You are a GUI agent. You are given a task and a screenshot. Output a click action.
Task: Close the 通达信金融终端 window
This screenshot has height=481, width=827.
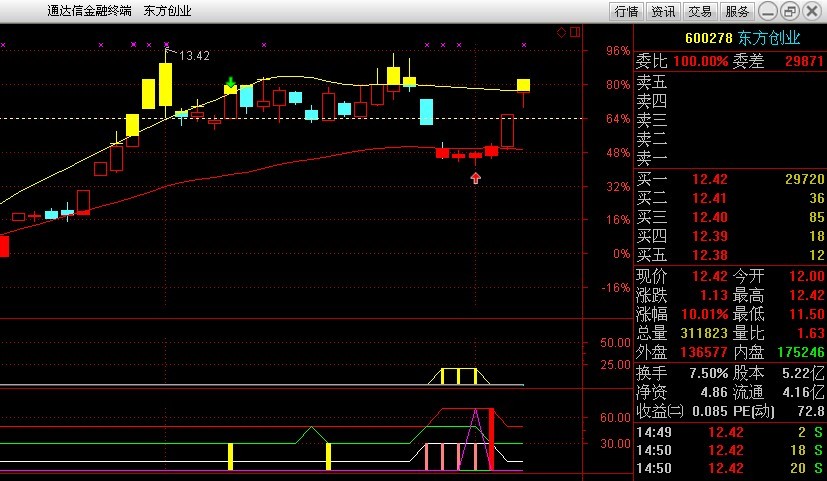point(811,11)
